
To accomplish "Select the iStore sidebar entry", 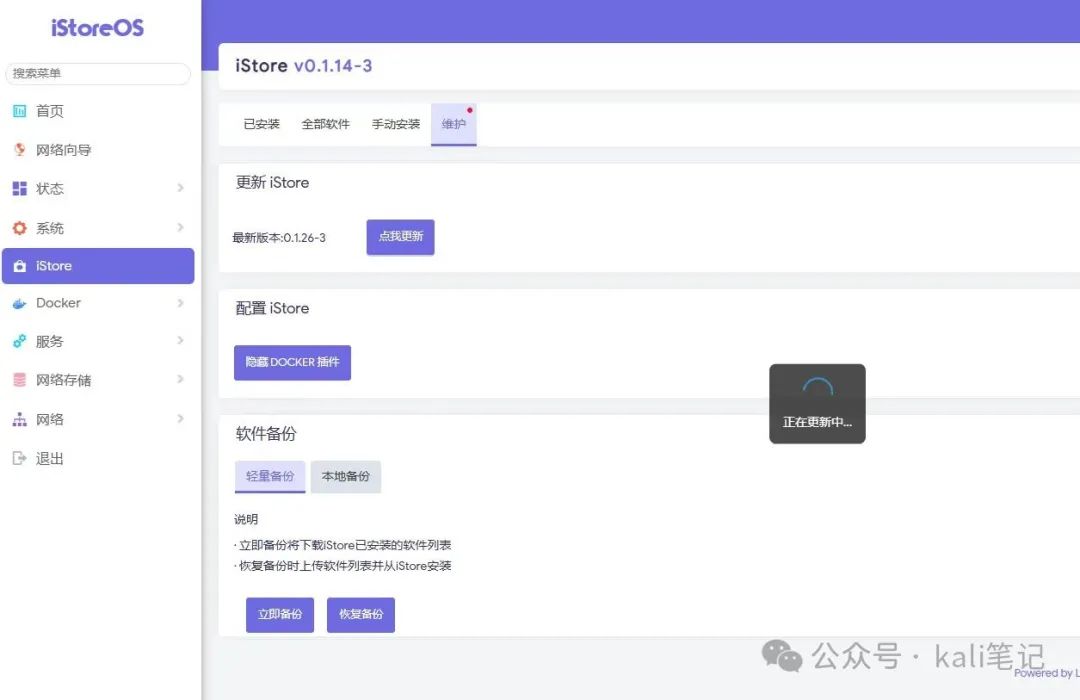I will pyautogui.click(x=98, y=266).
